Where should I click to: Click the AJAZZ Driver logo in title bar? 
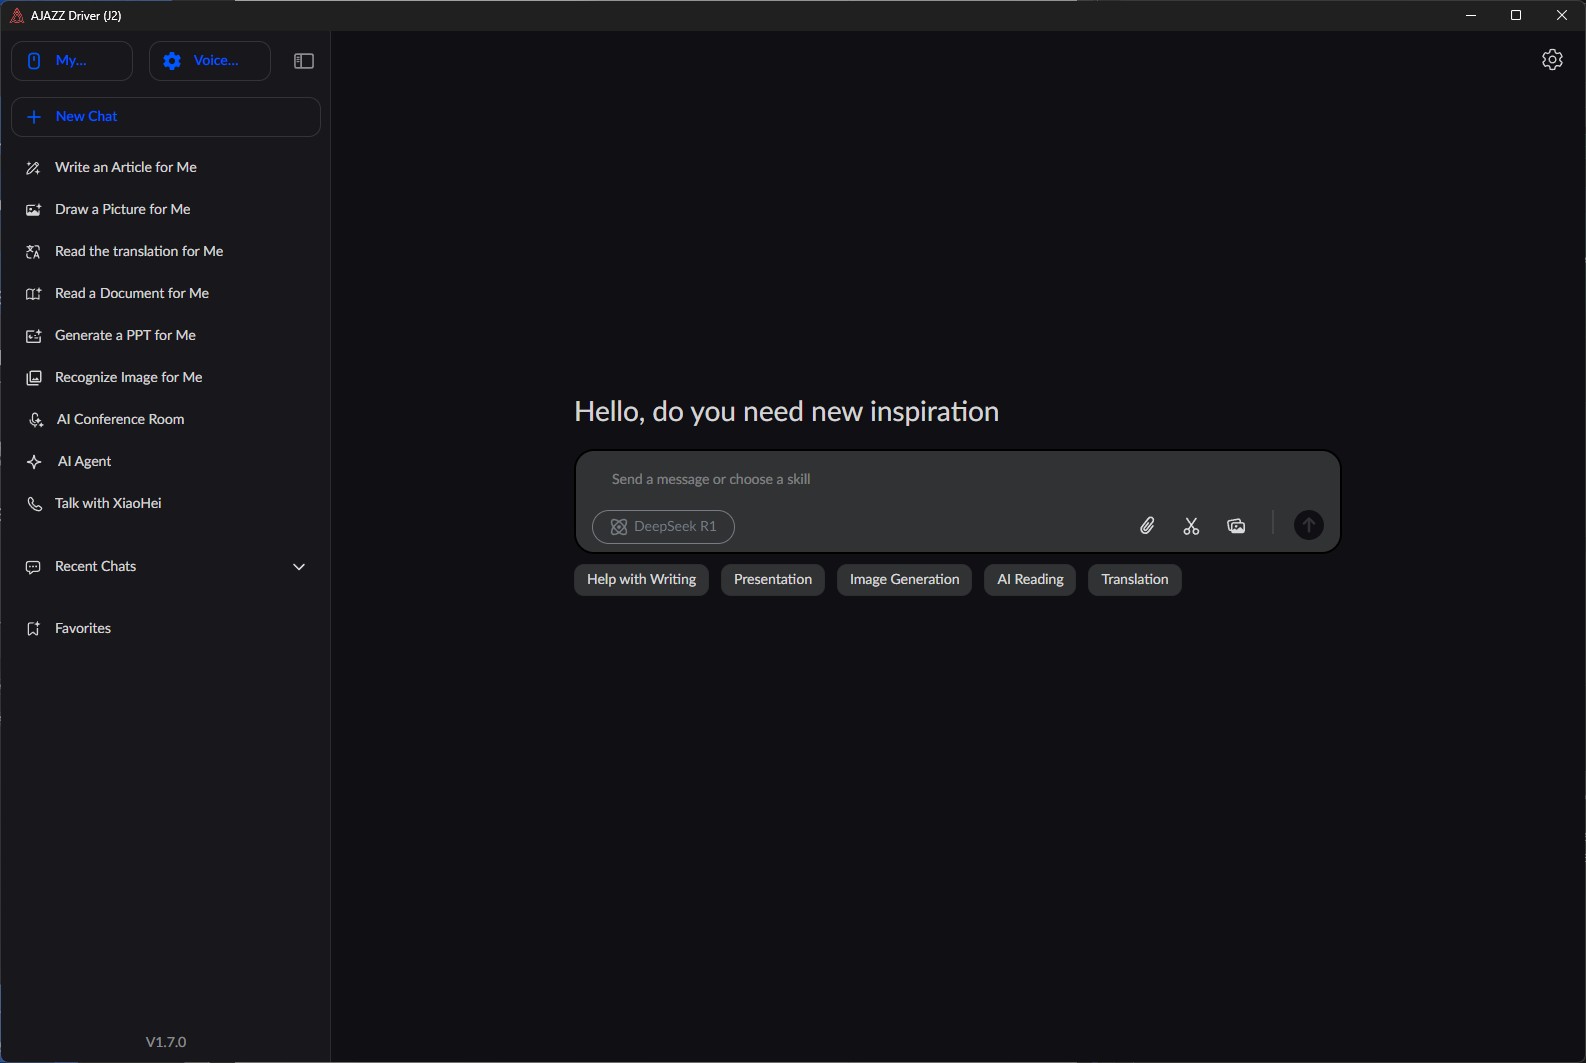point(16,16)
